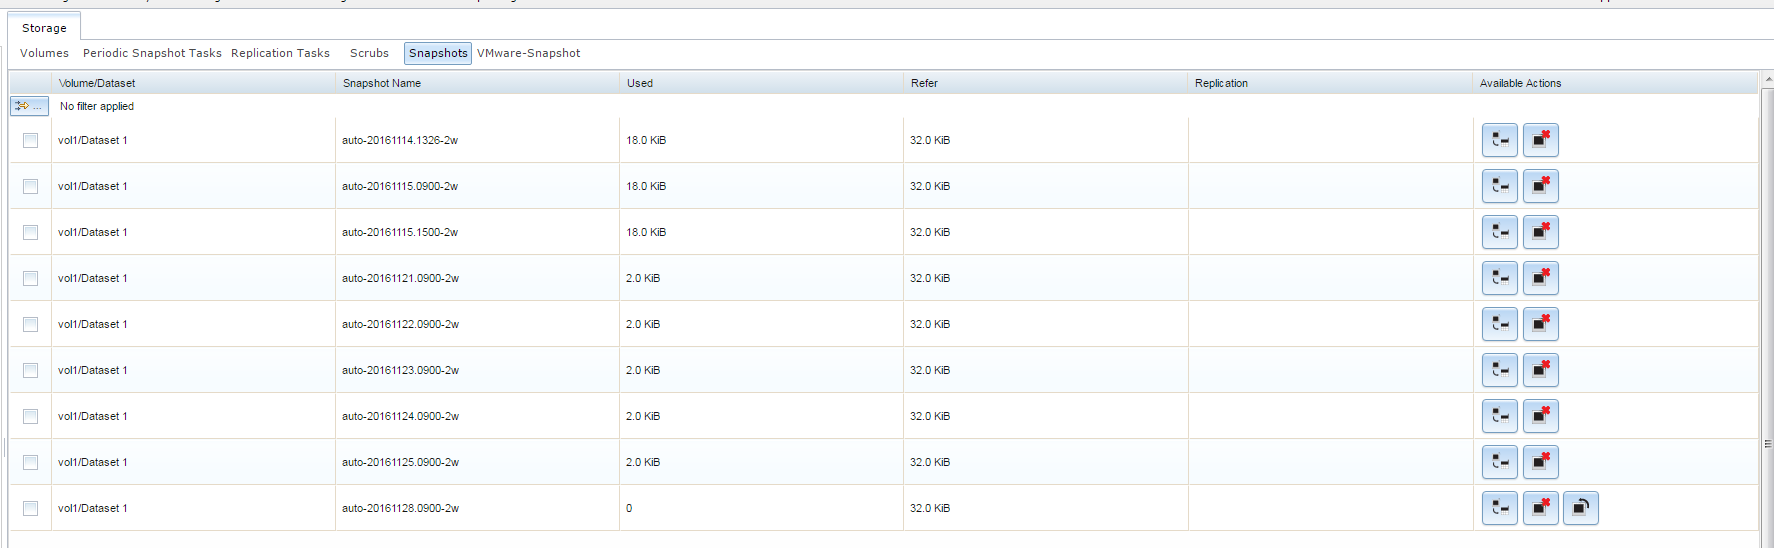
Task: Select checkbox for auto-20161122.0900-2w row
Action: 31,325
